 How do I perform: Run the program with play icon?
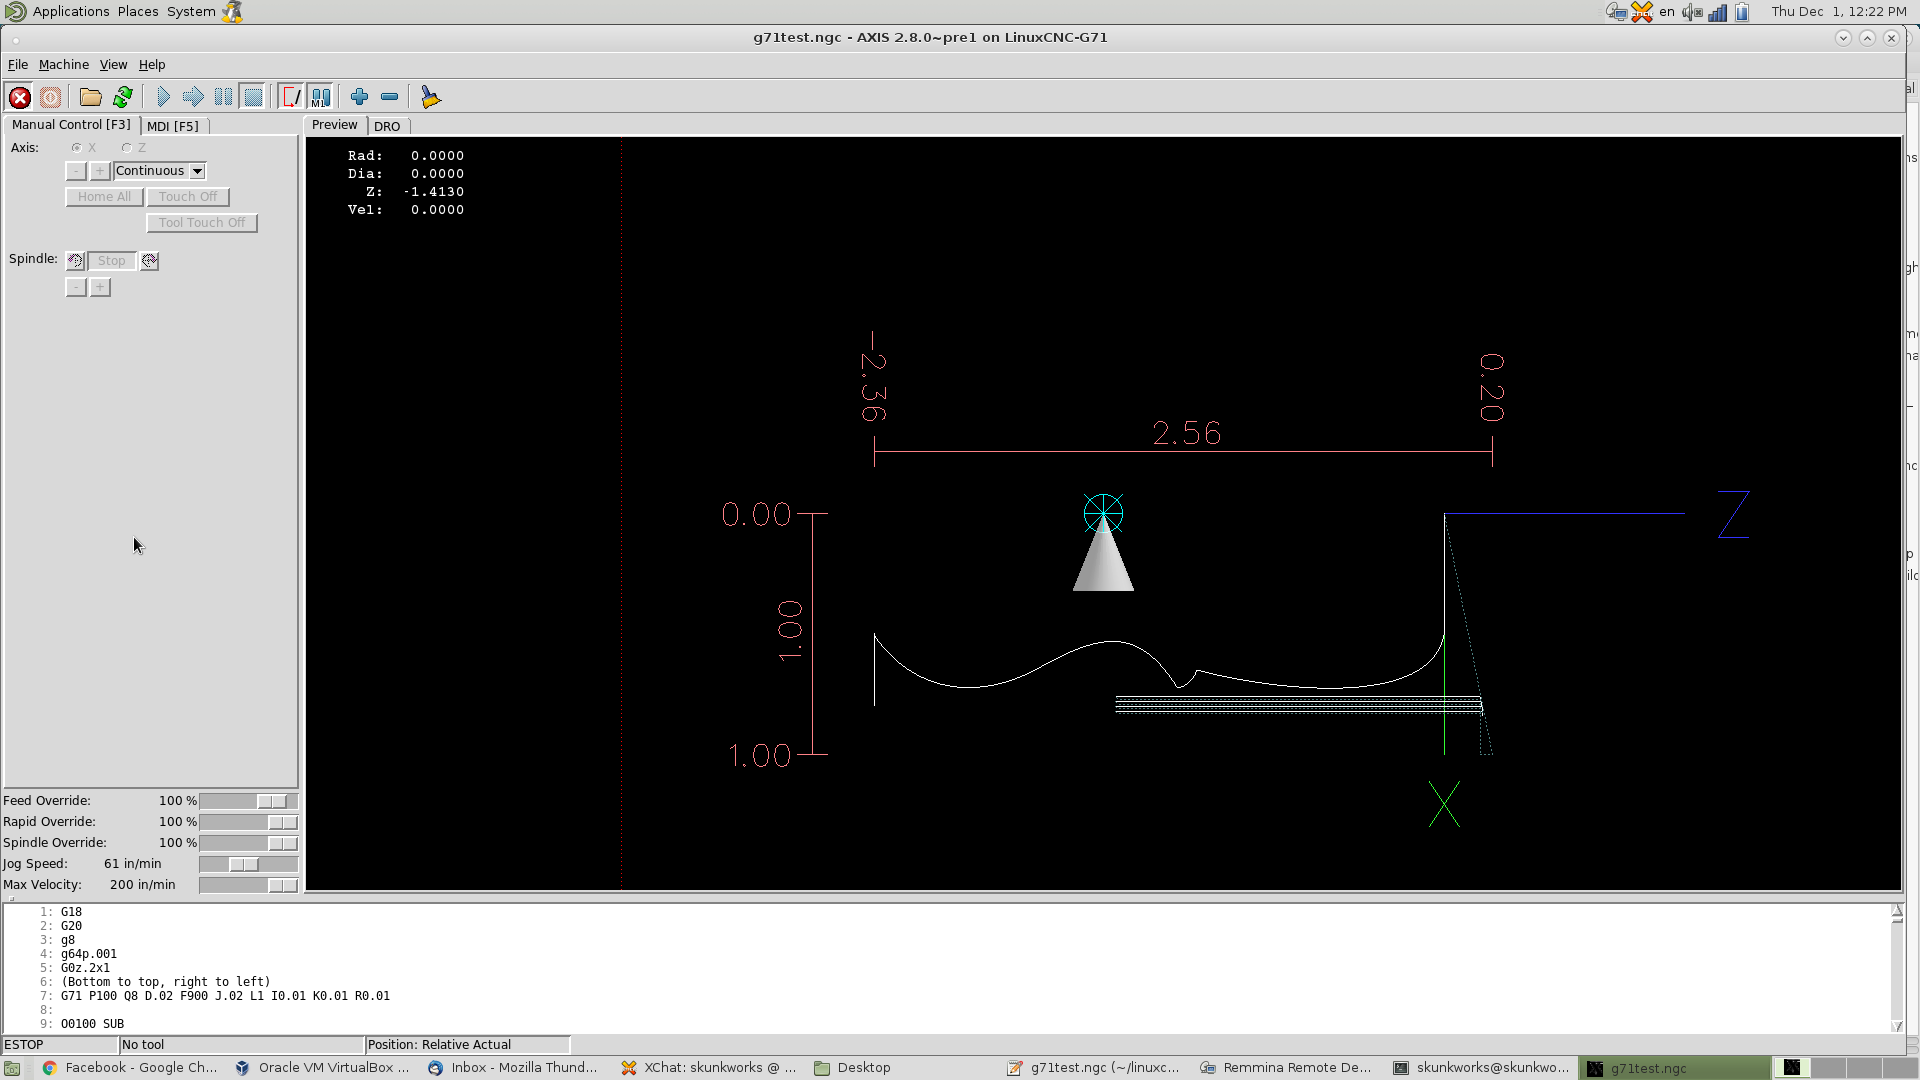(163, 97)
